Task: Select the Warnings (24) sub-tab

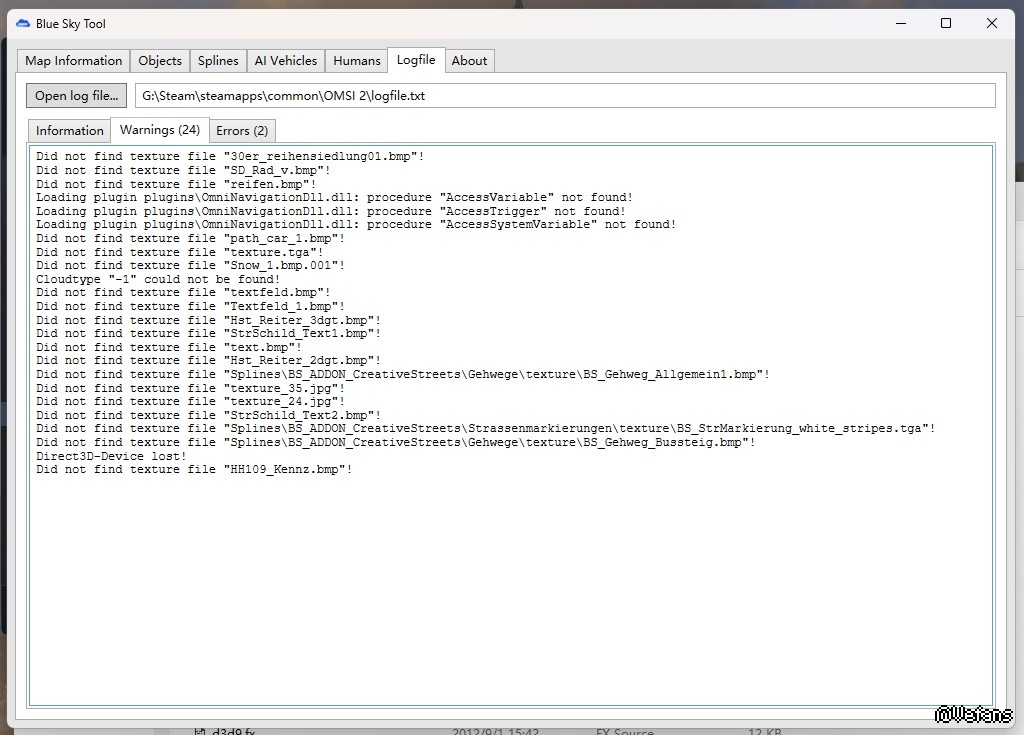Action: point(160,130)
